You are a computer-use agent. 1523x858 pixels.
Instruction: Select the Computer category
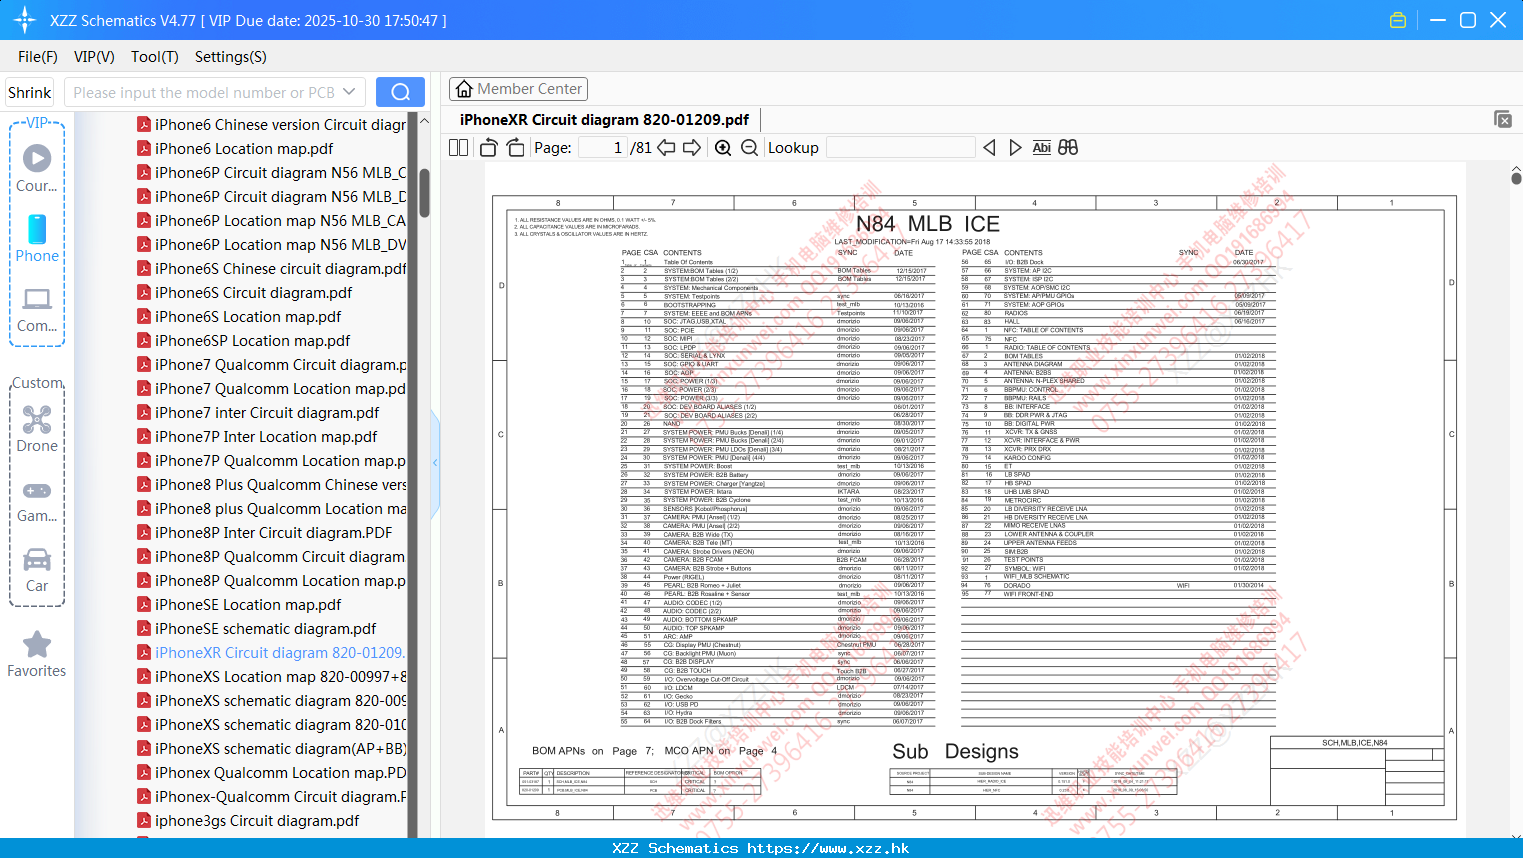point(37,309)
